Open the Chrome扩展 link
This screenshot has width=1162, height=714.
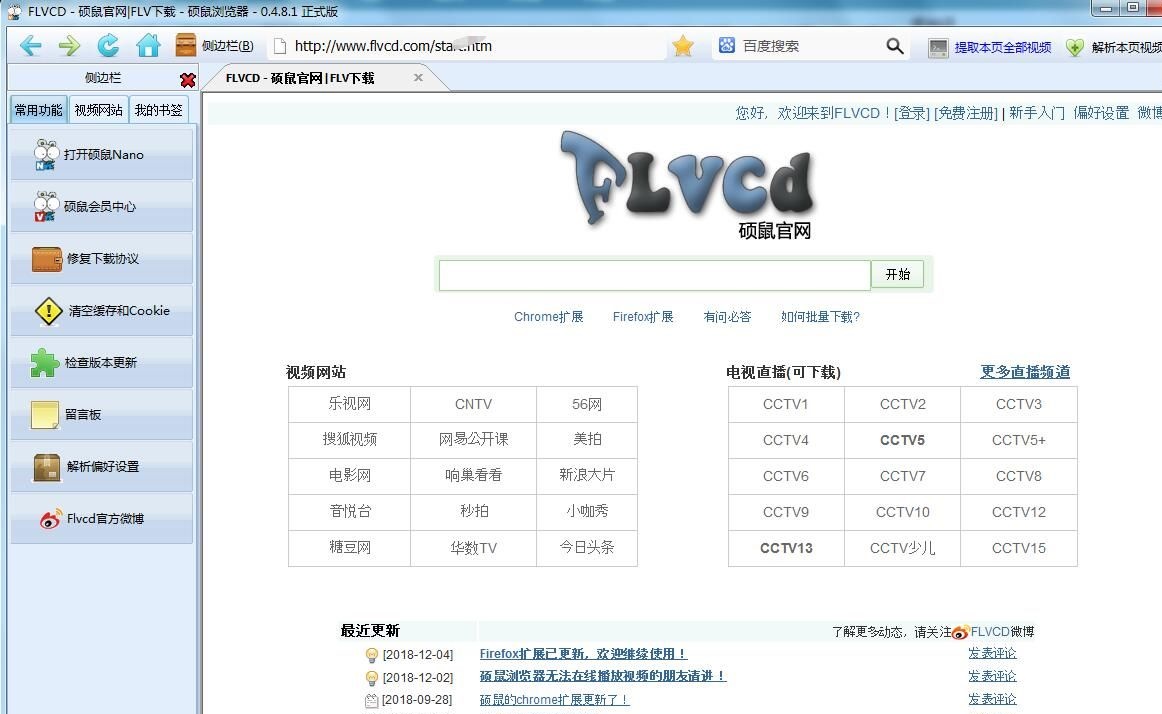548,317
